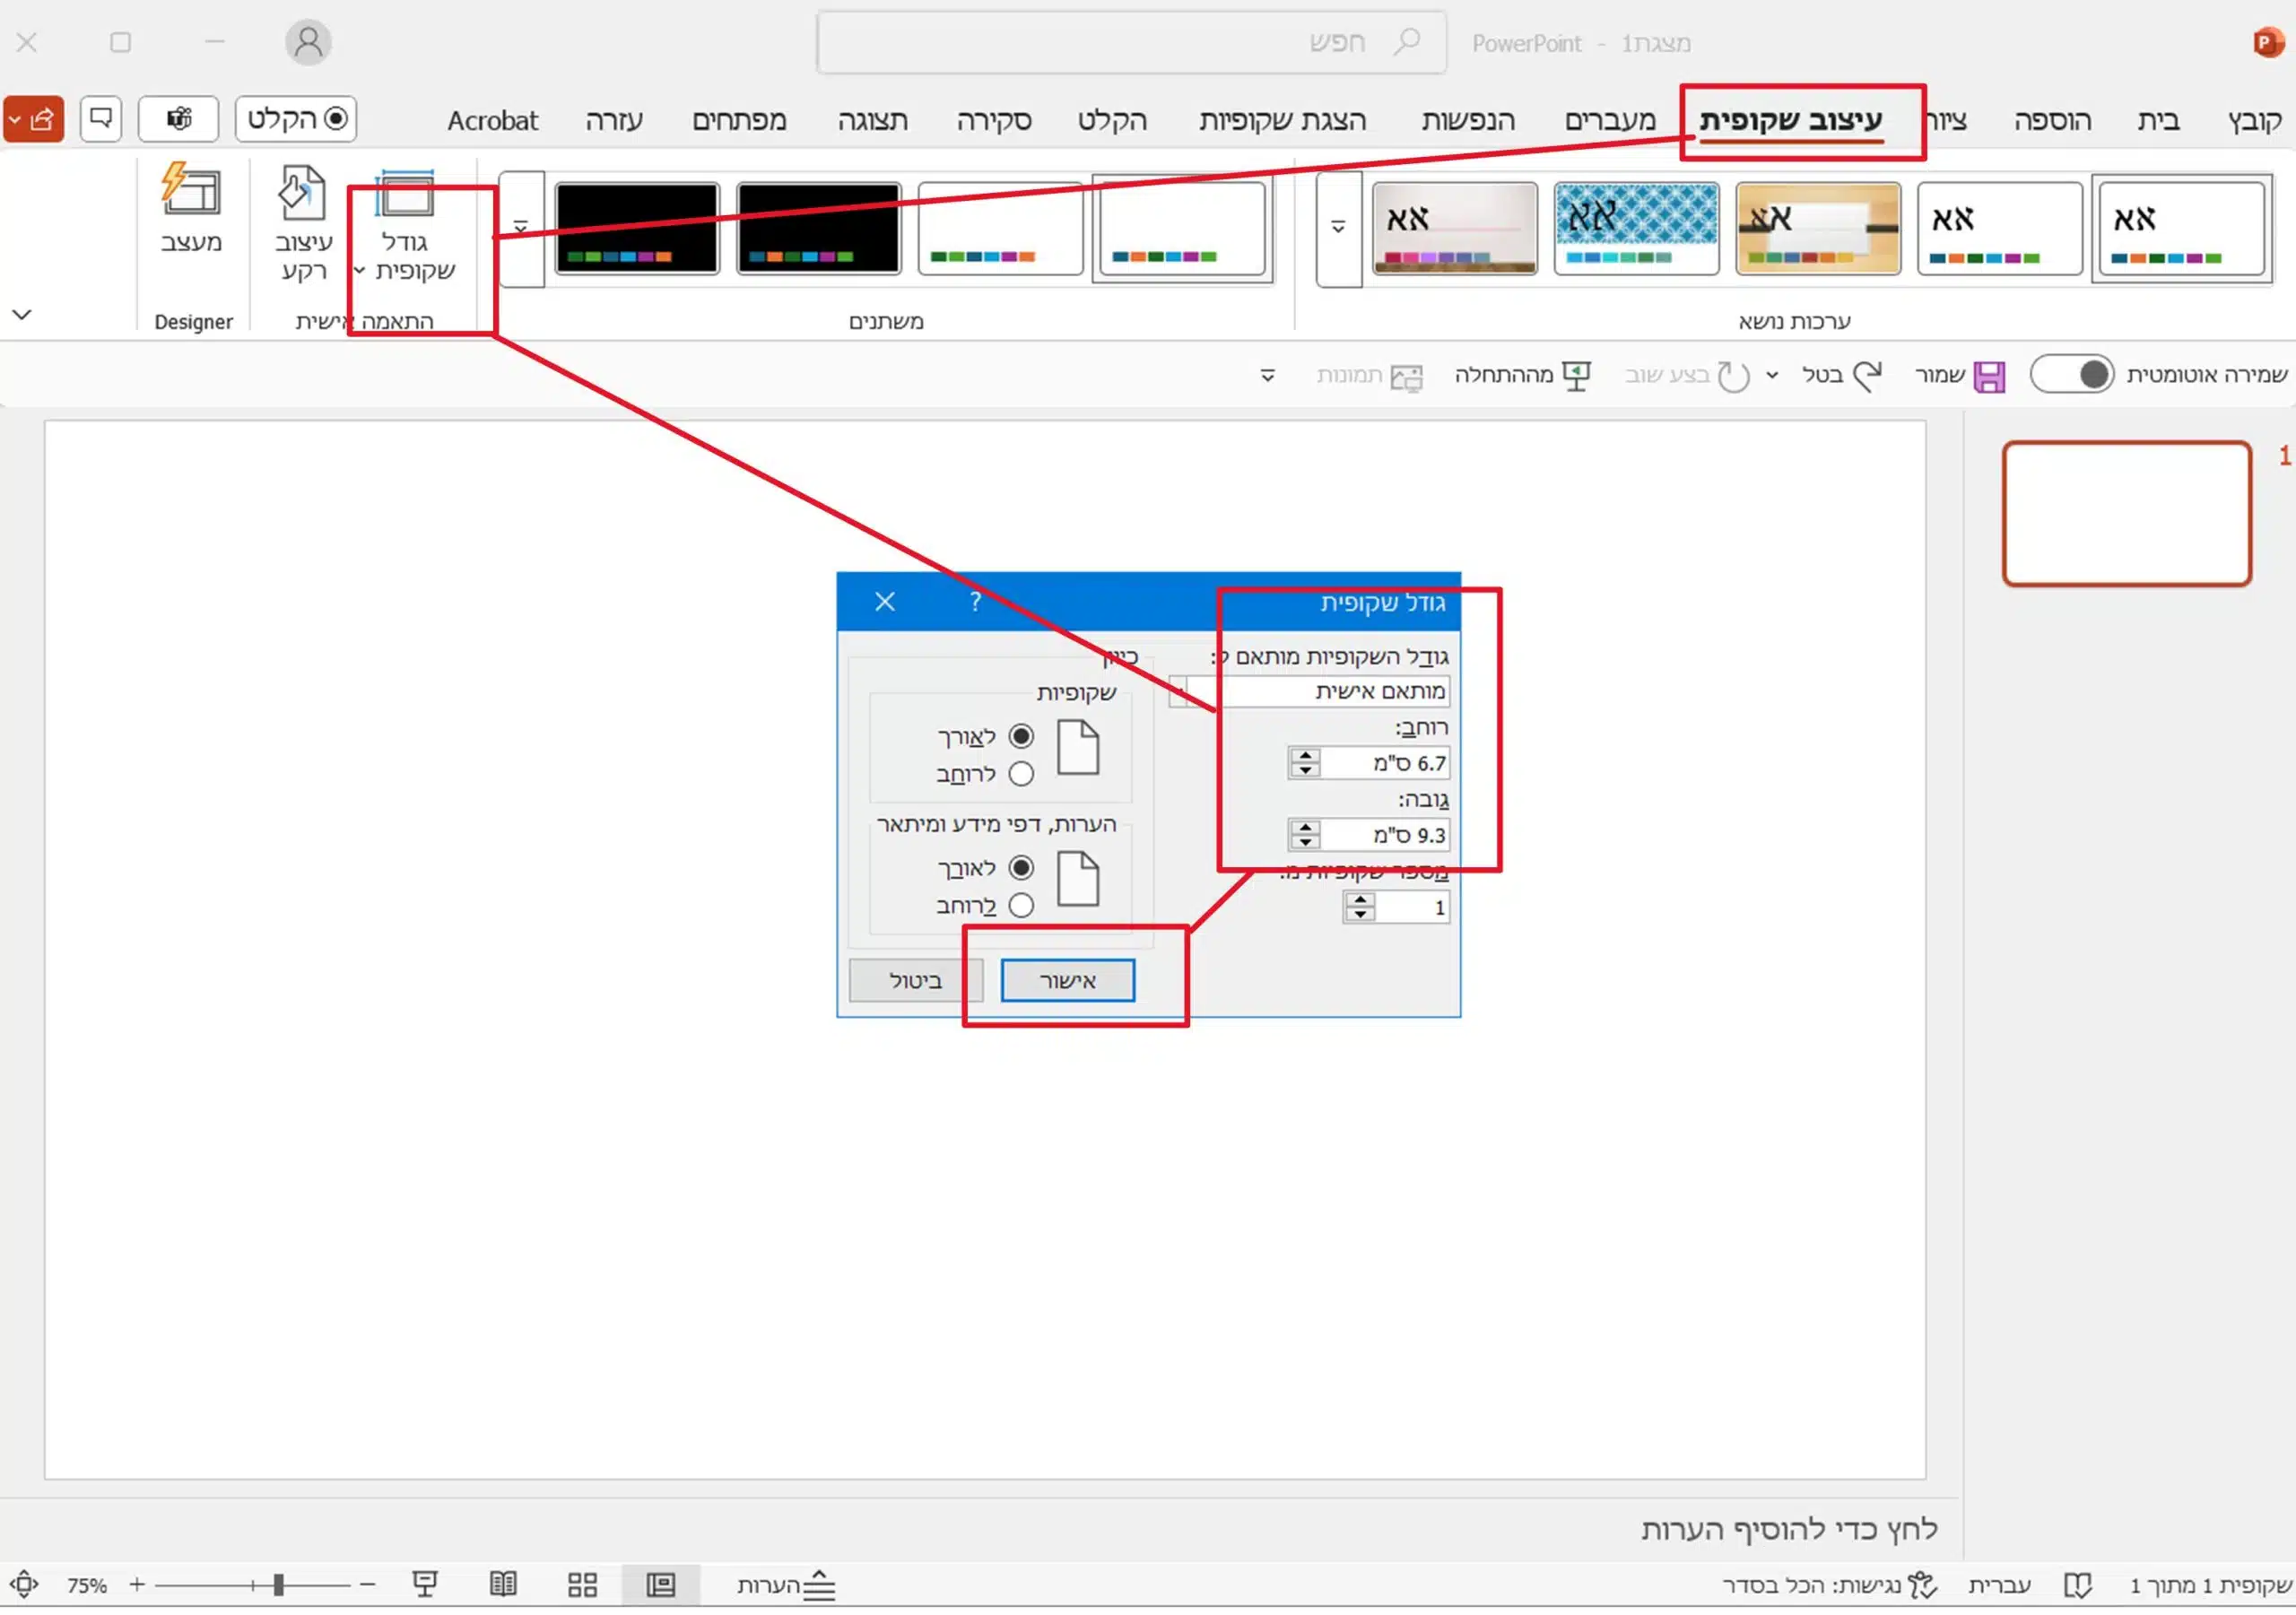Cancel (ביטול) the slide size dialog
The width and height of the screenshot is (2296, 1615).
click(x=915, y=981)
